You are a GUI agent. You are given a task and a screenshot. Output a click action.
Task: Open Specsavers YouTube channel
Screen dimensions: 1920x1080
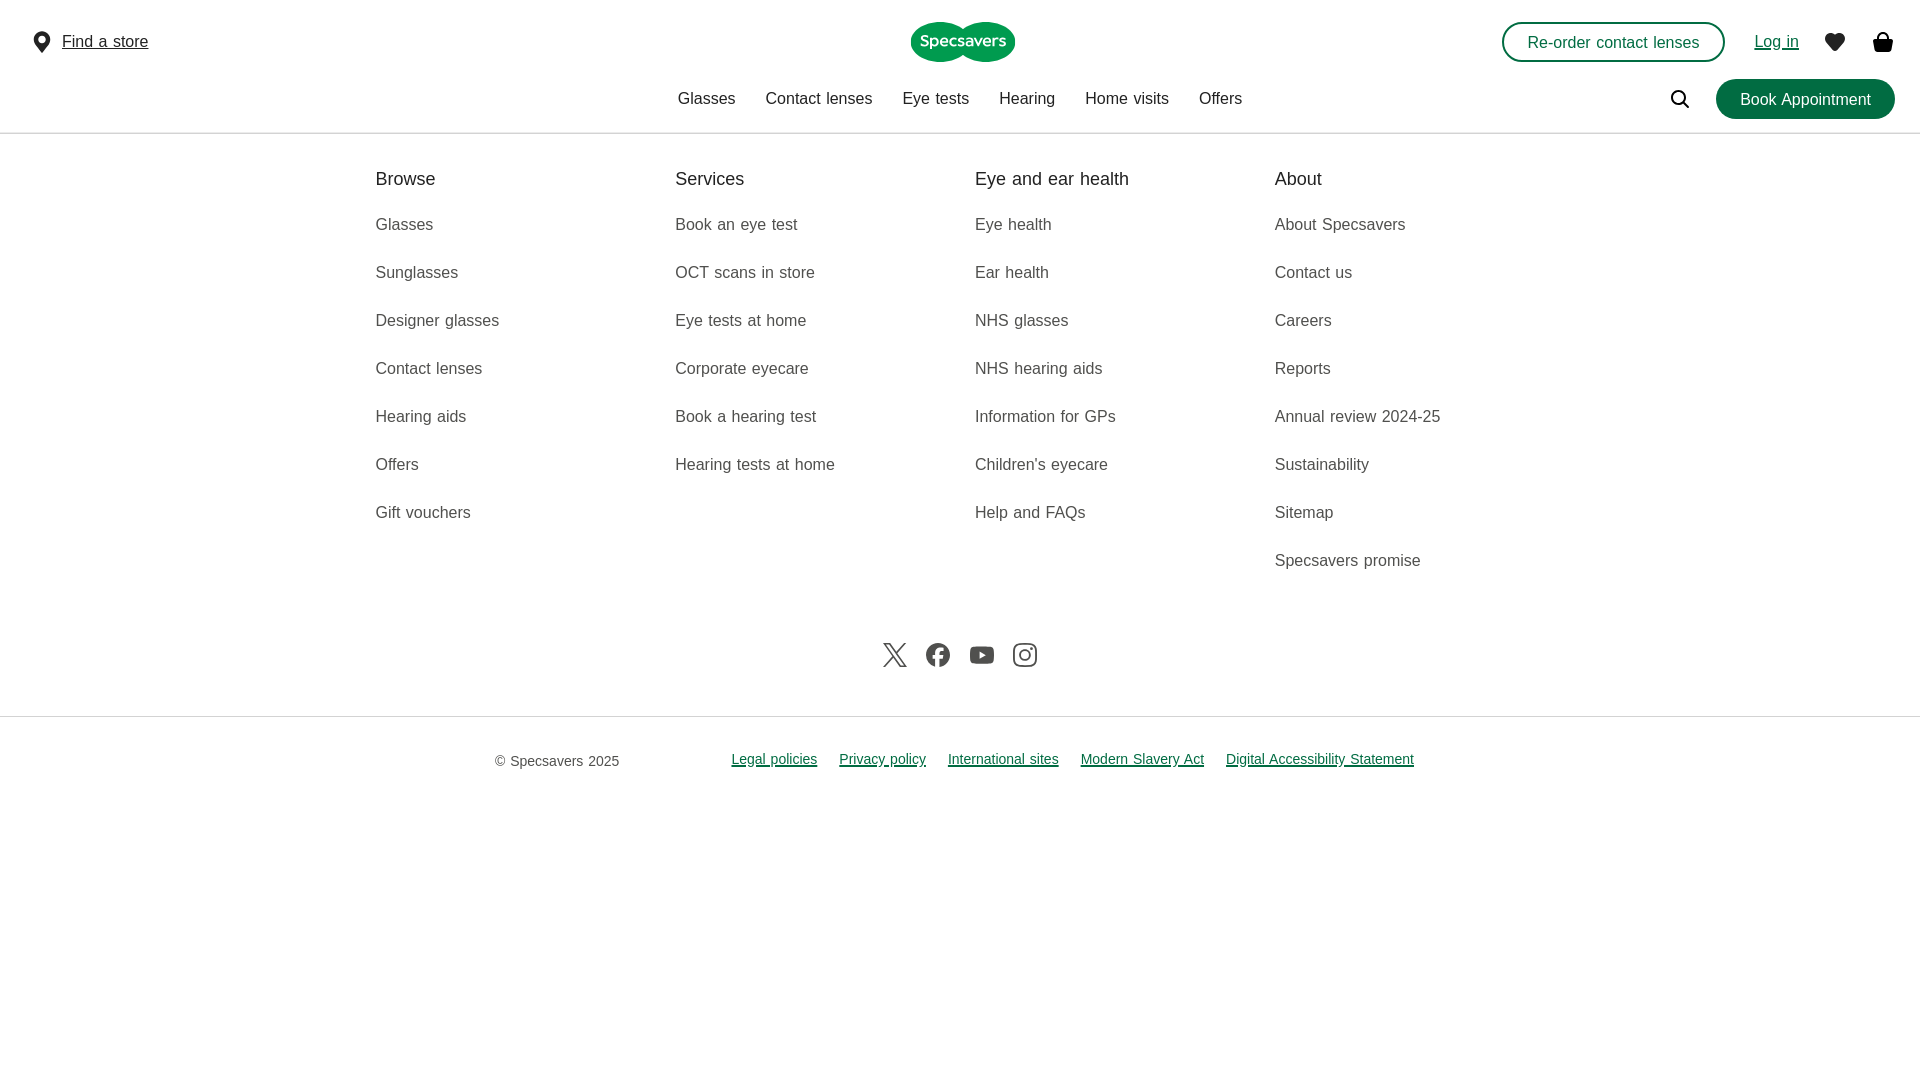point(981,655)
